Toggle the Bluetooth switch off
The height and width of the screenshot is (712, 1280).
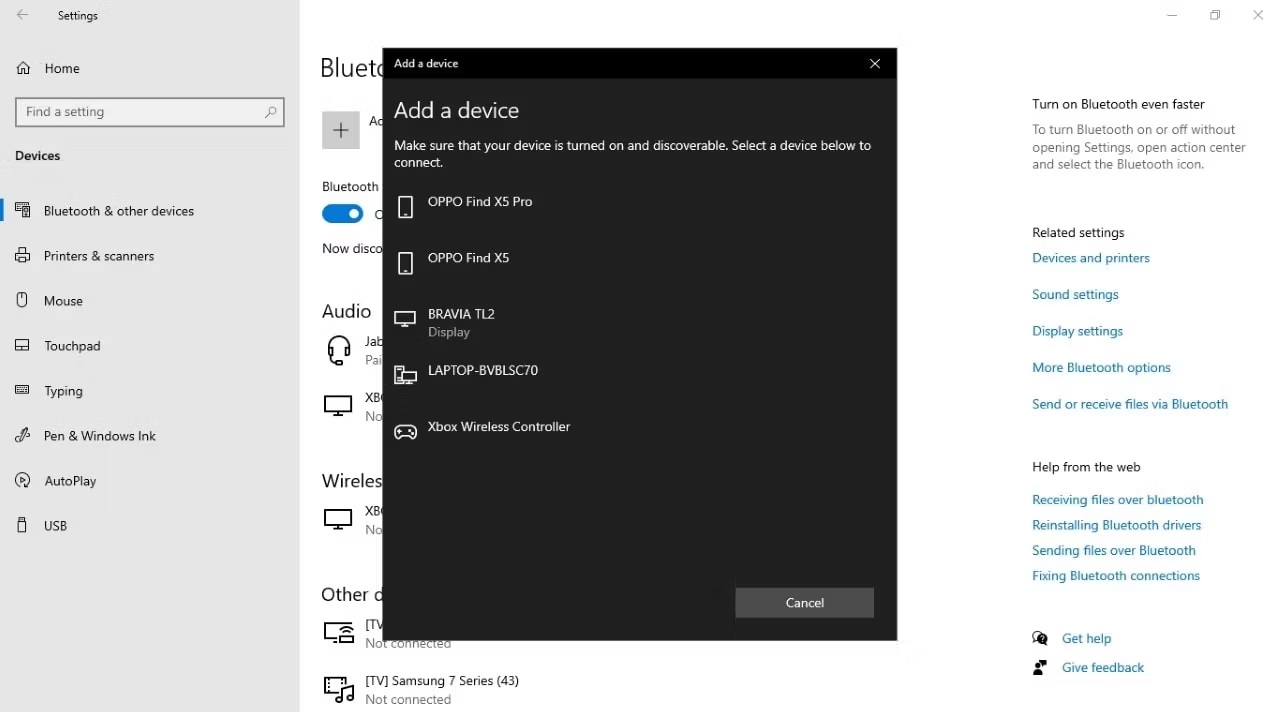click(x=342, y=213)
